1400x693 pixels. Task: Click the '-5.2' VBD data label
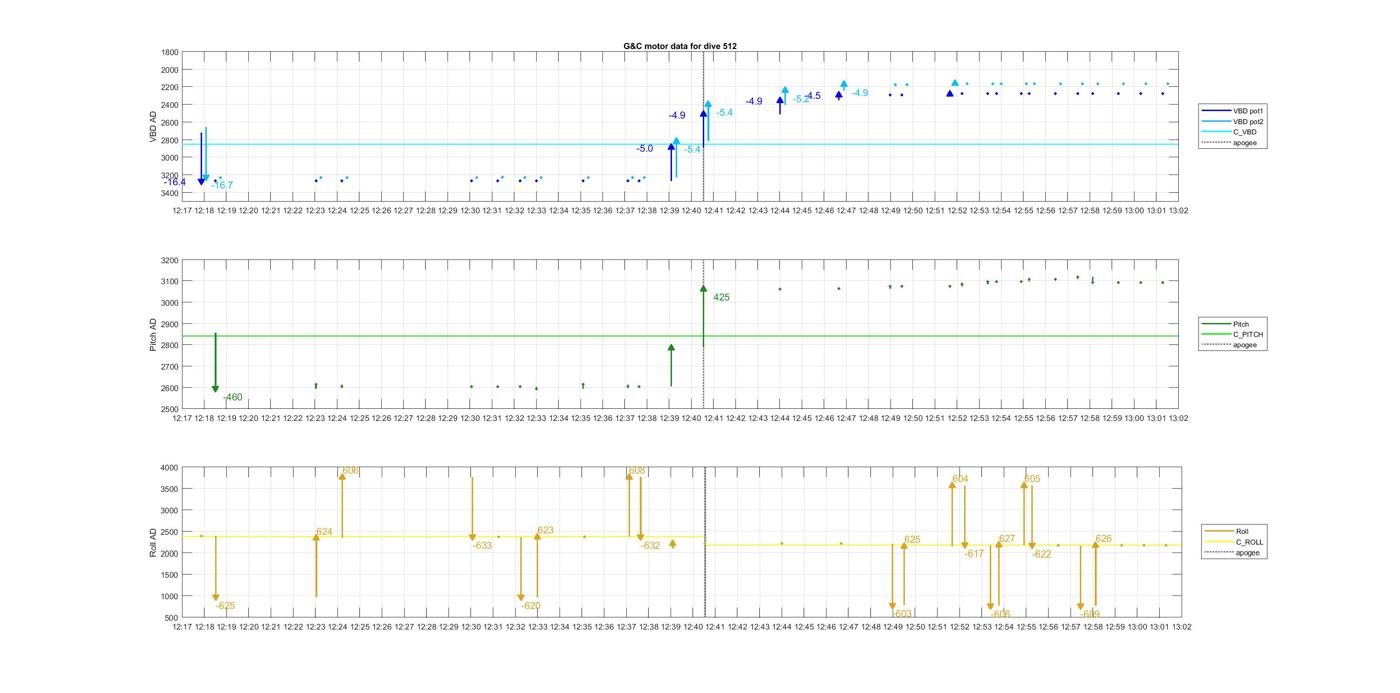click(802, 99)
